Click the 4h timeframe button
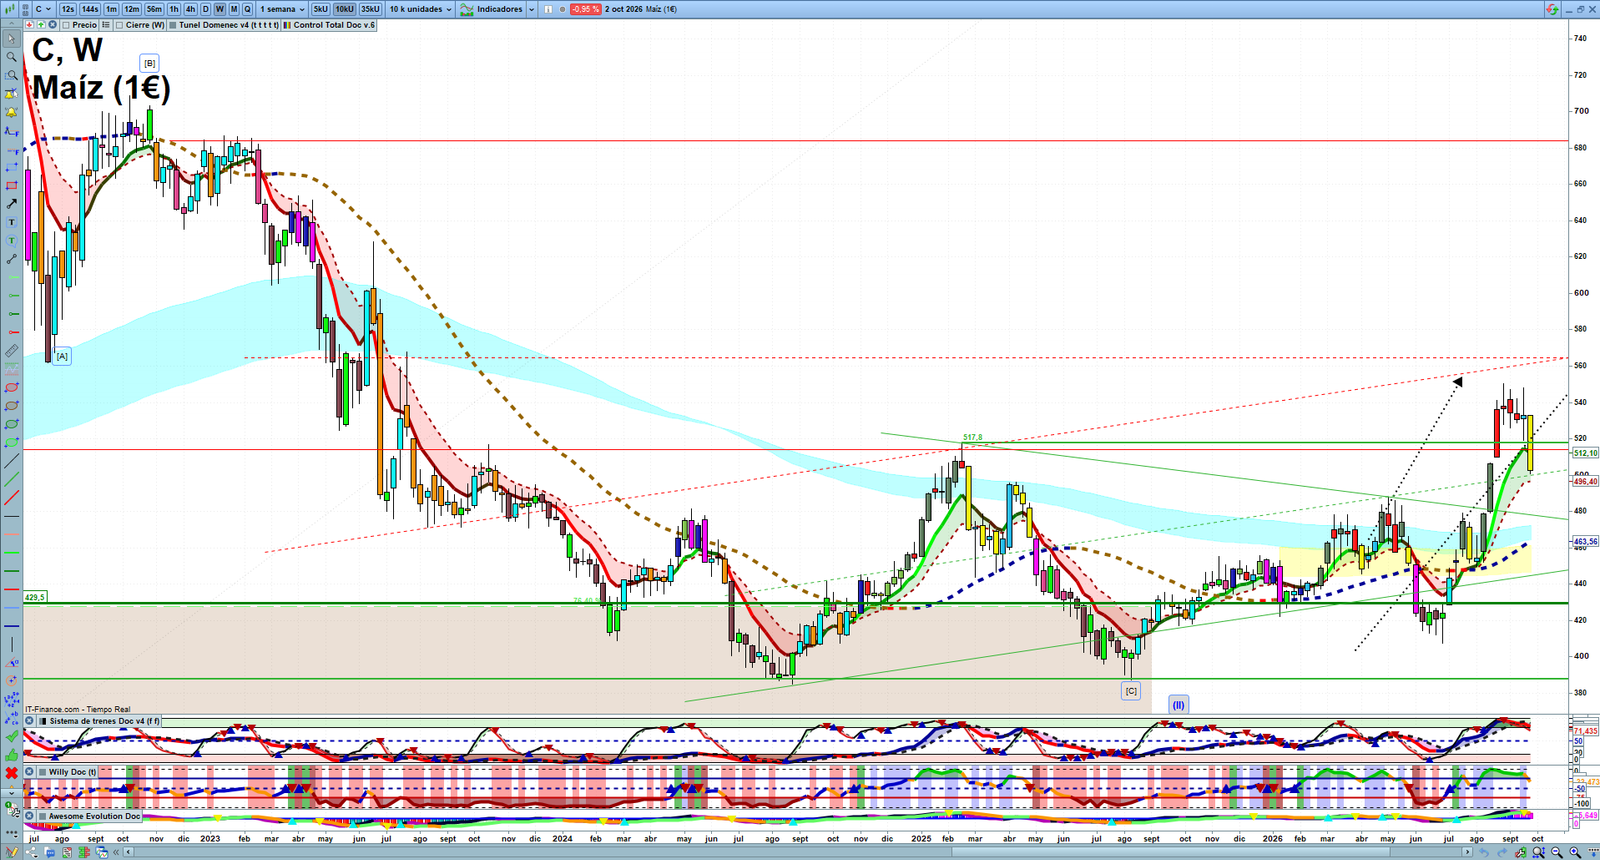The image size is (1600, 860). [190, 9]
